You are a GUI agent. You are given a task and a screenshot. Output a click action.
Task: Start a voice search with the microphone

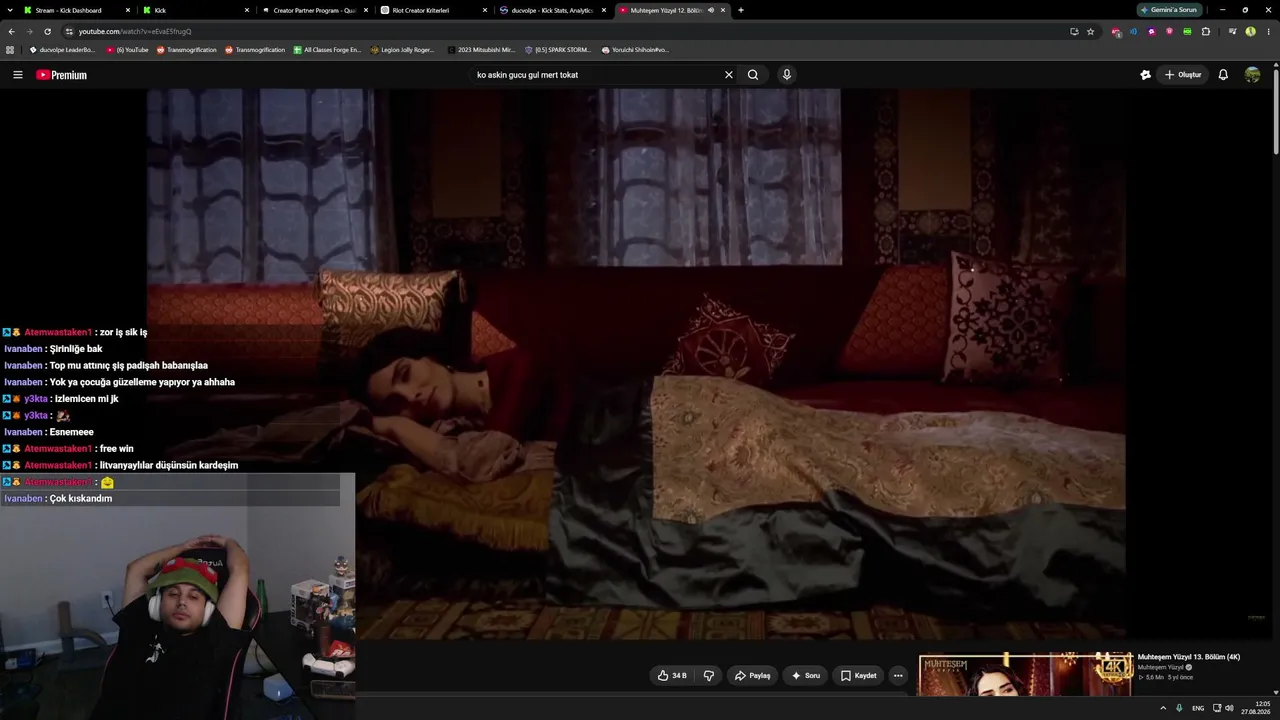pos(787,75)
